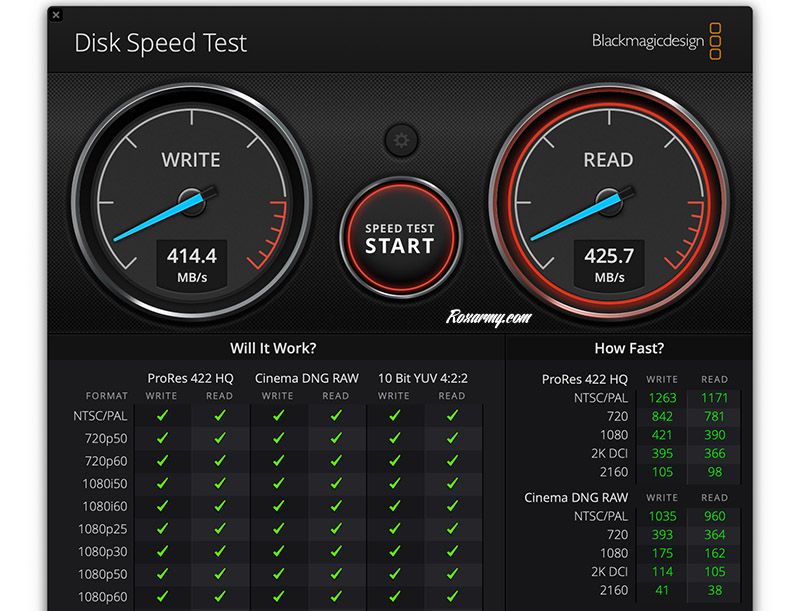Viewport: 800px width, 611px height.
Task: Click 10 Bit YUV read checkmark for 1080p60
Action: [452, 597]
